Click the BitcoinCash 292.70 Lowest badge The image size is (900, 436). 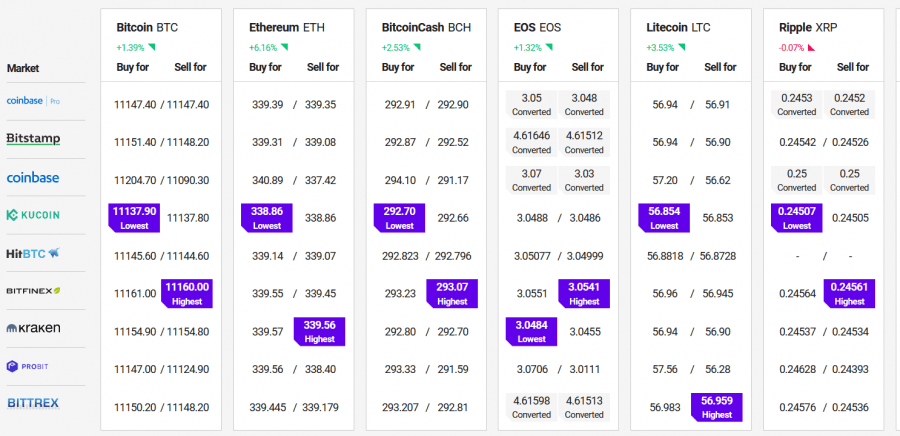[x=399, y=218]
